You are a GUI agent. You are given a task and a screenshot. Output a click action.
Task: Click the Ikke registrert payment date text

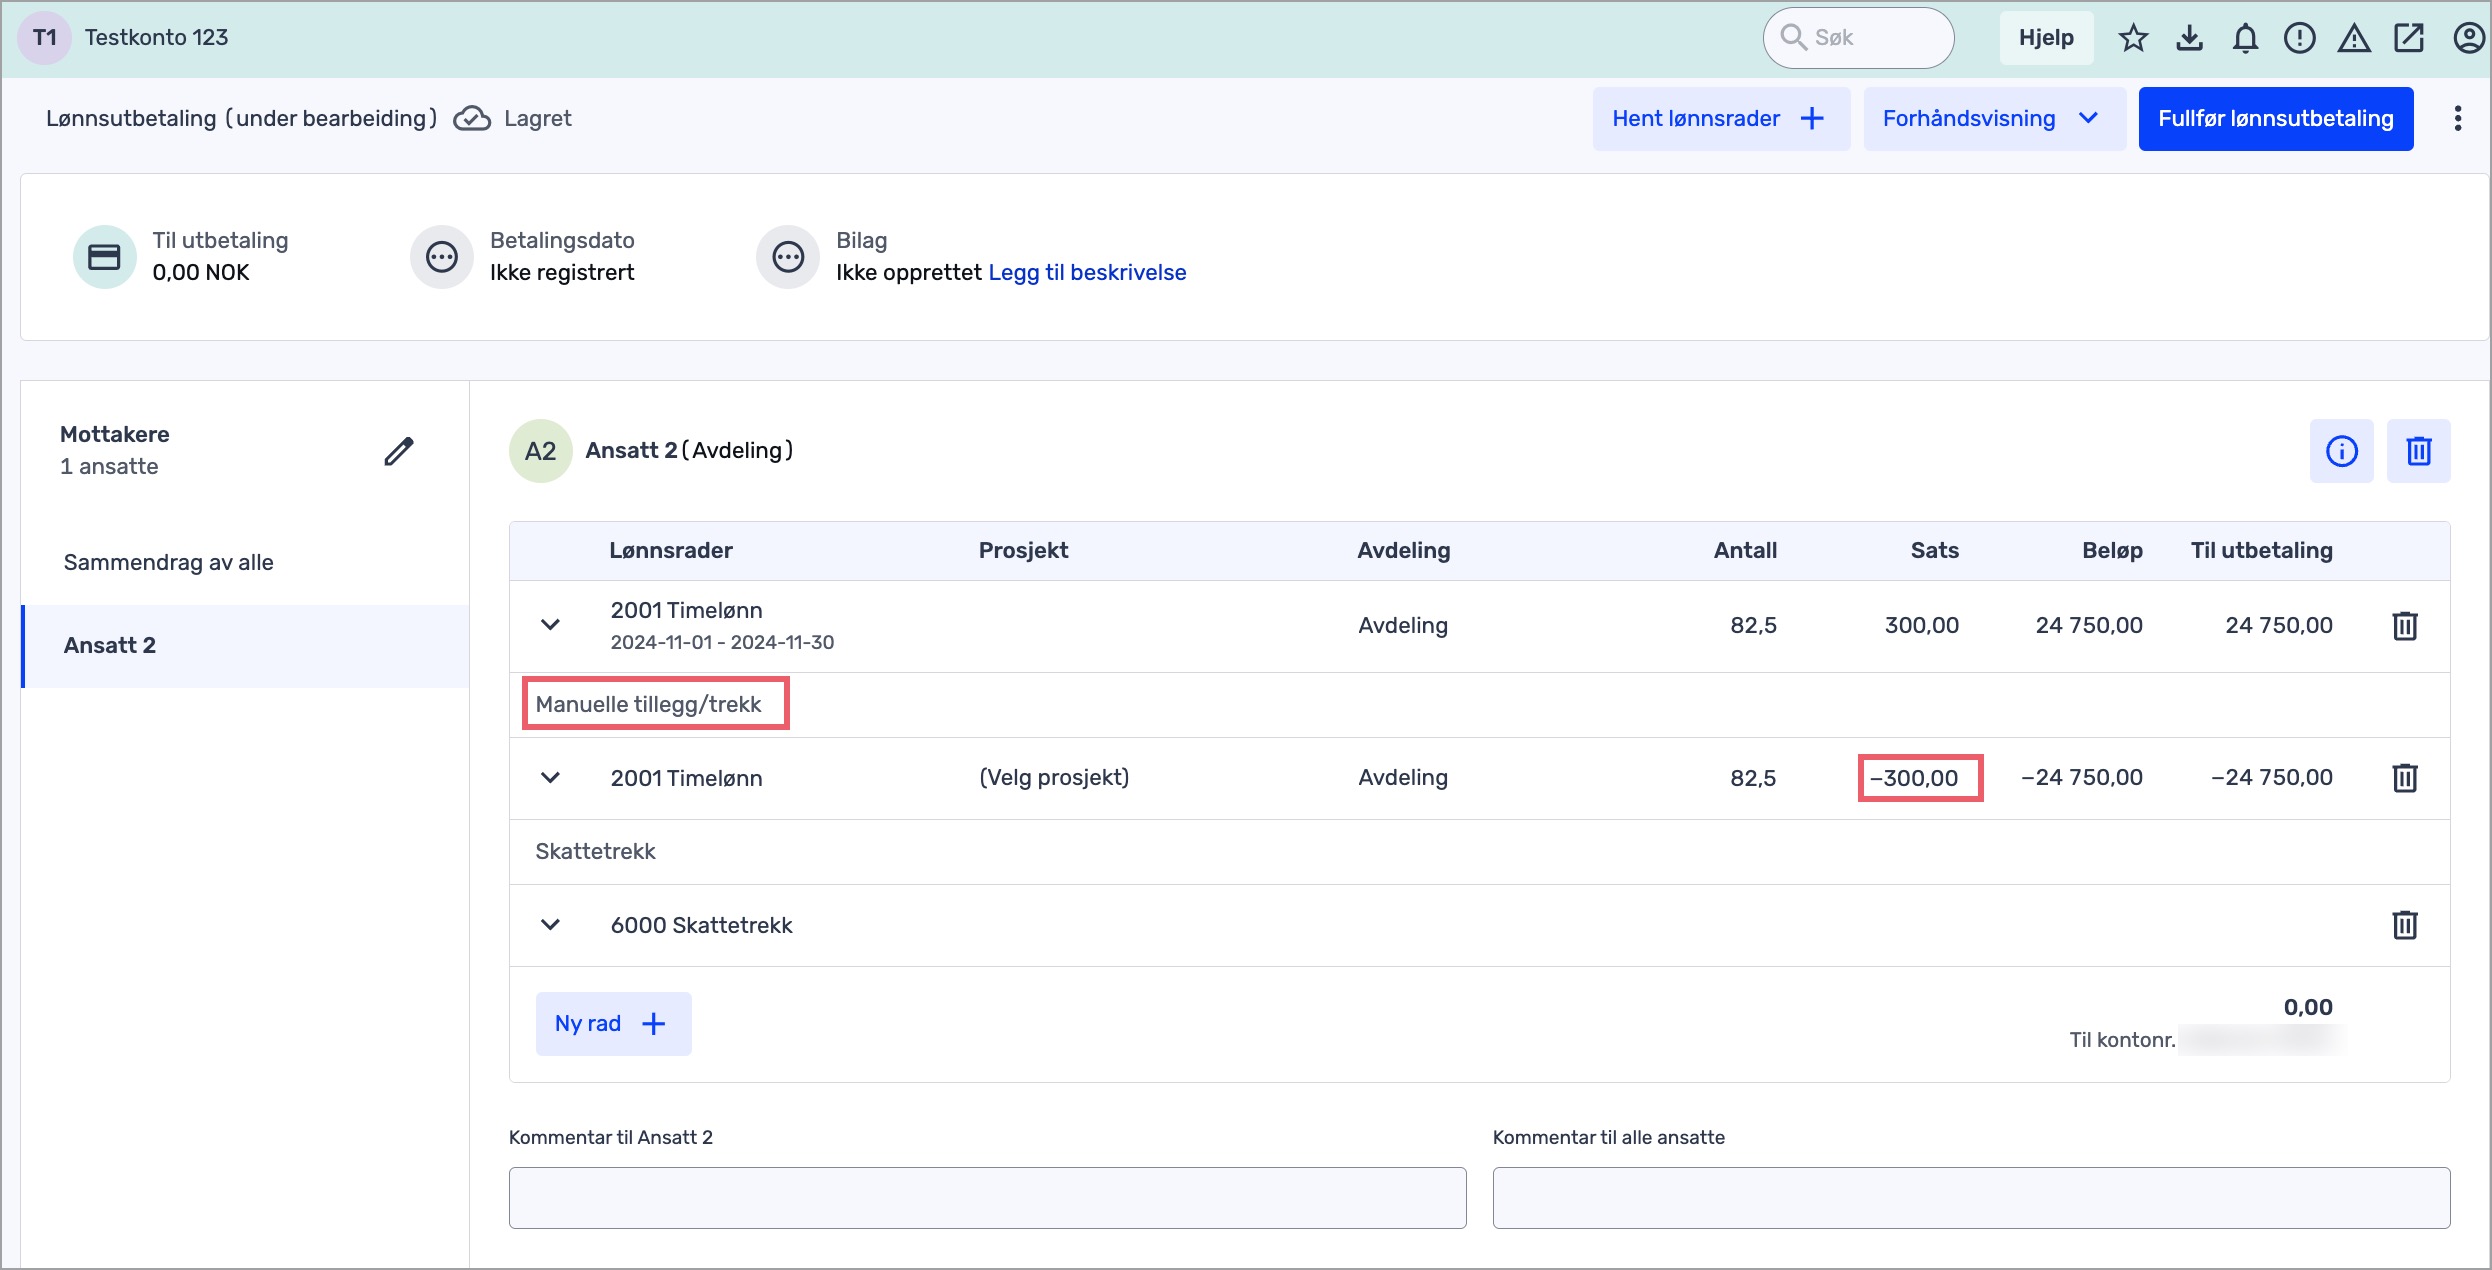pyautogui.click(x=562, y=273)
